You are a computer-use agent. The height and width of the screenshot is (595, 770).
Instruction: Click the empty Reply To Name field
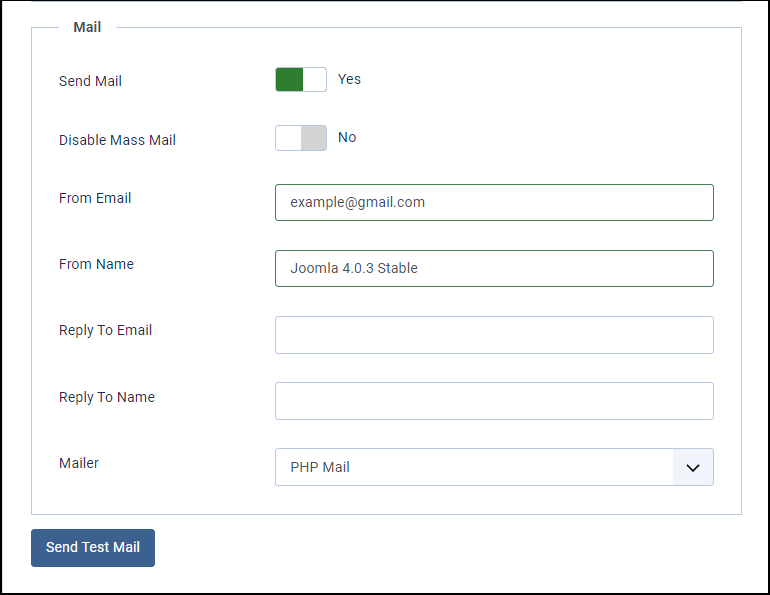[x=494, y=401]
